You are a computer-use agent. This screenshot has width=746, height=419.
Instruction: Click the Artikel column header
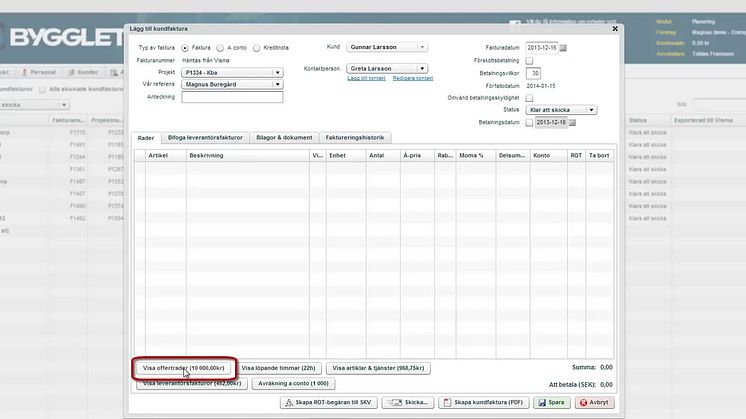pos(166,156)
